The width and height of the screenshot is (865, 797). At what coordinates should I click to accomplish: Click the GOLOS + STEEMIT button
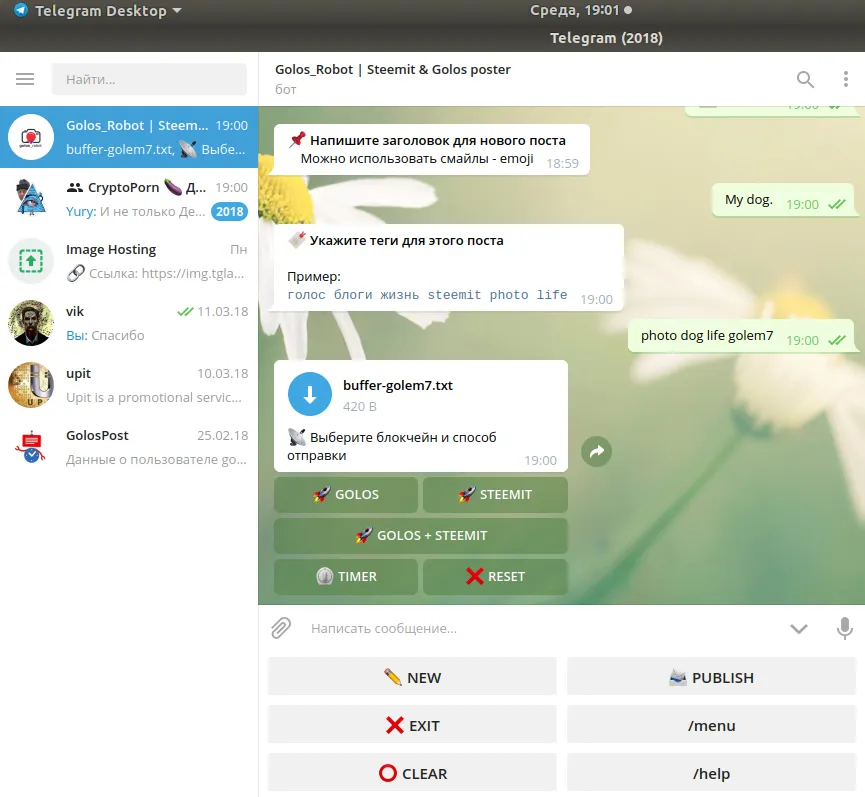point(421,536)
